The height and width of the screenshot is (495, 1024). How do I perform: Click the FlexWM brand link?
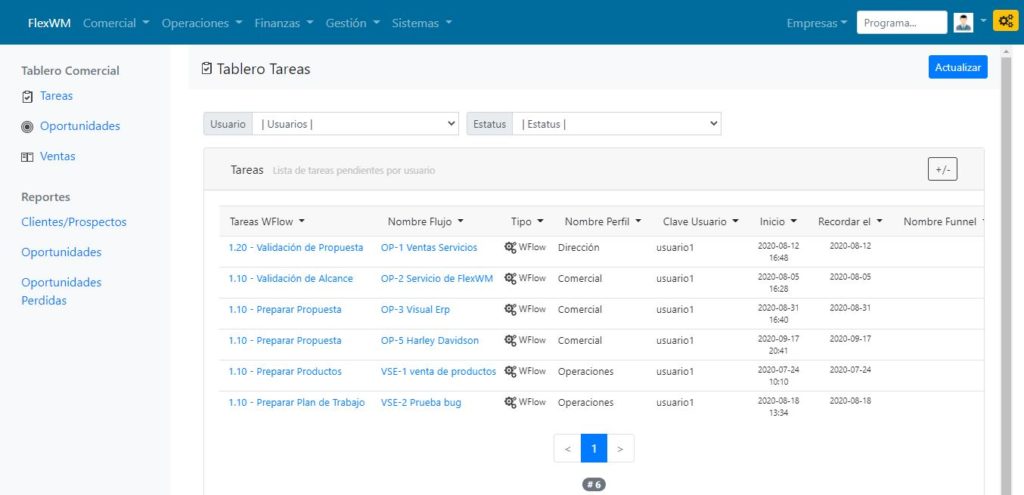(x=50, y=23)
